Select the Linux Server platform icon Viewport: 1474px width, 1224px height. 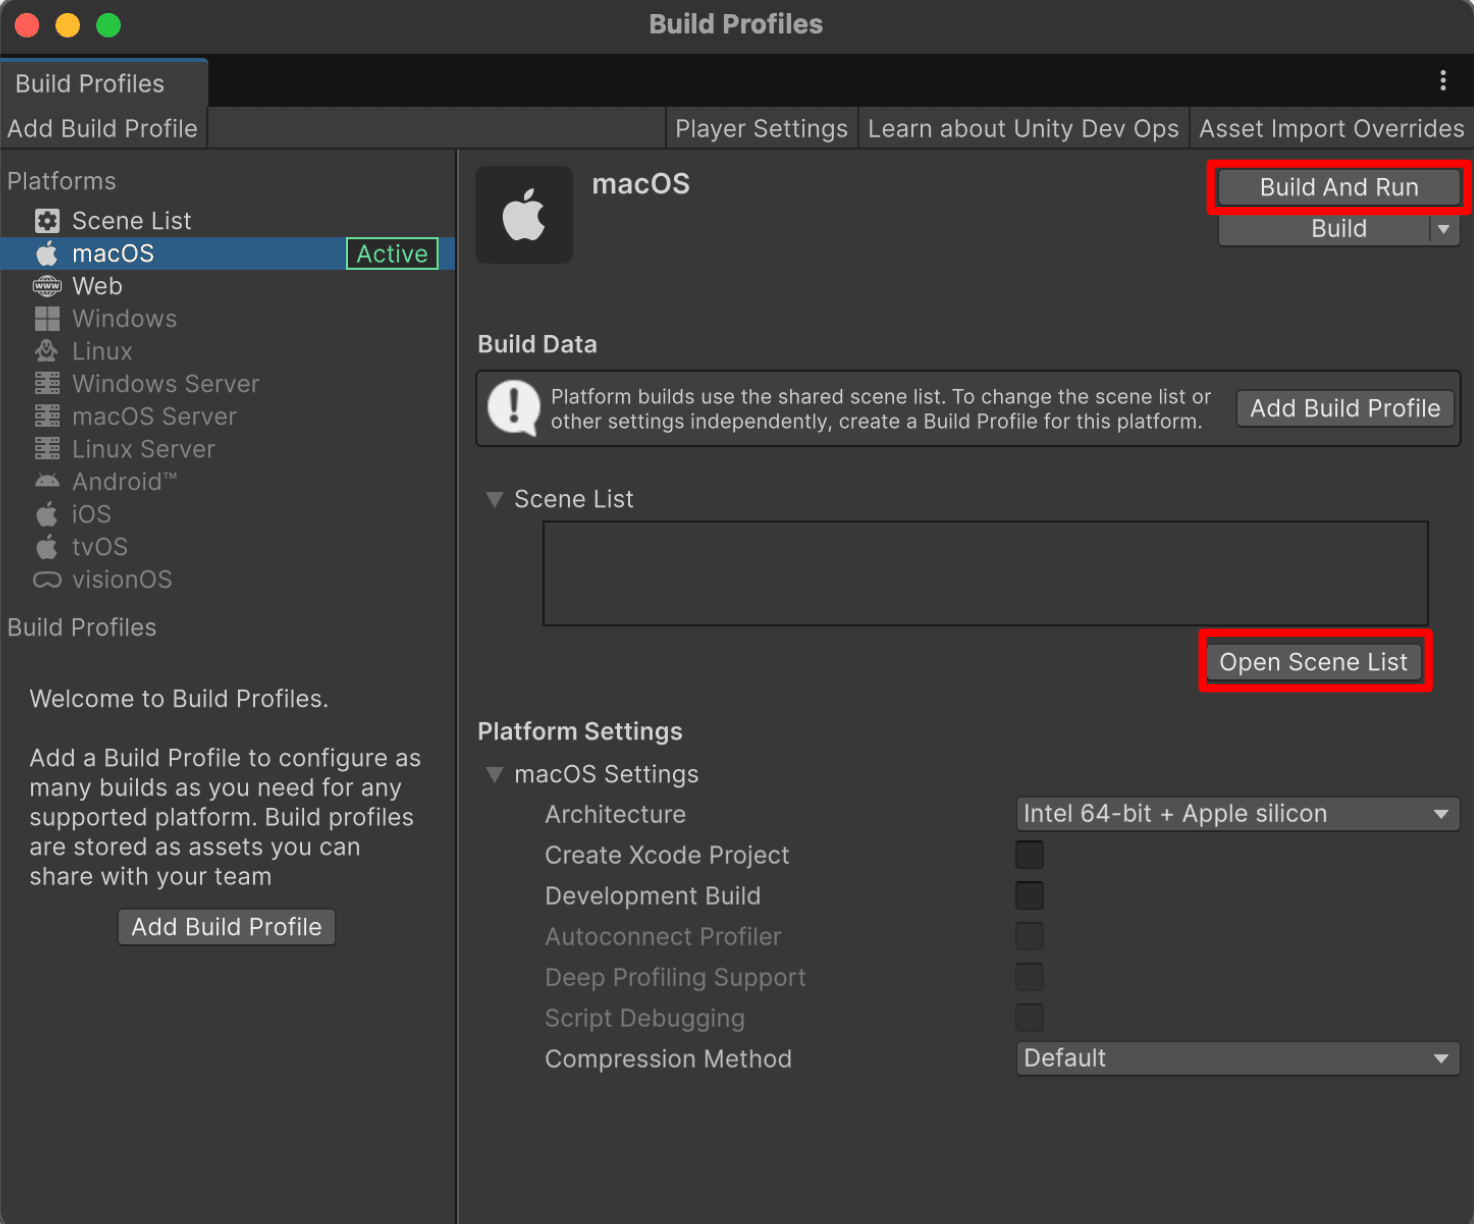pyautogui.click(x=46, y=449)
